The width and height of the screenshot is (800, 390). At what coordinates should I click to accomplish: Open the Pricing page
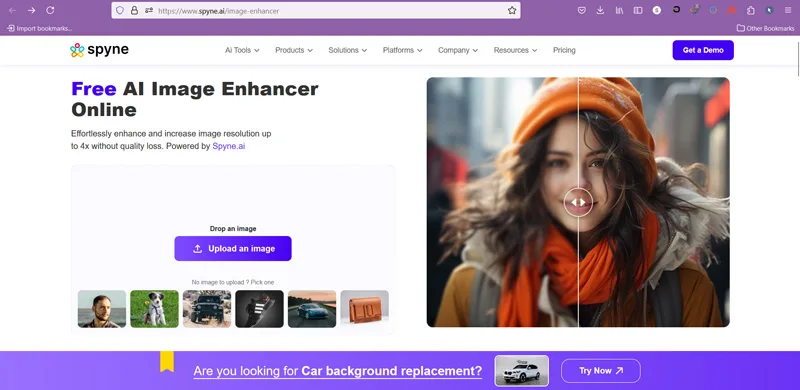pos(564,50)
